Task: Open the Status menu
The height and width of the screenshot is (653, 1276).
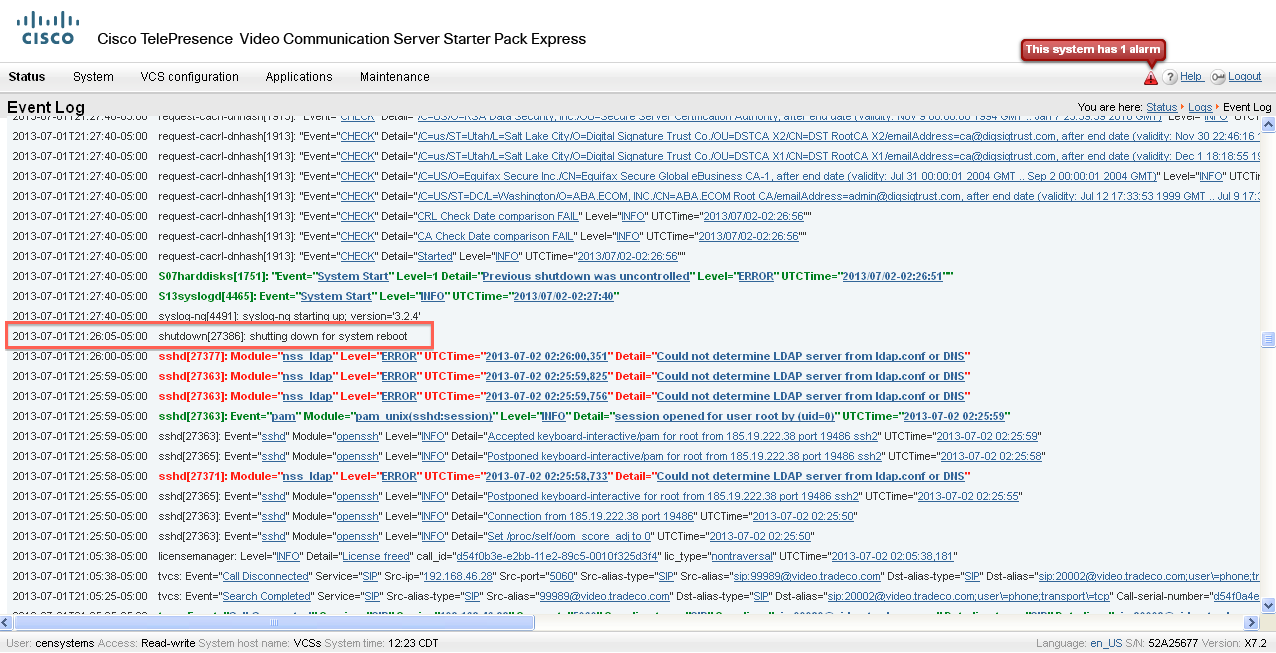Action: coord(27,77)
